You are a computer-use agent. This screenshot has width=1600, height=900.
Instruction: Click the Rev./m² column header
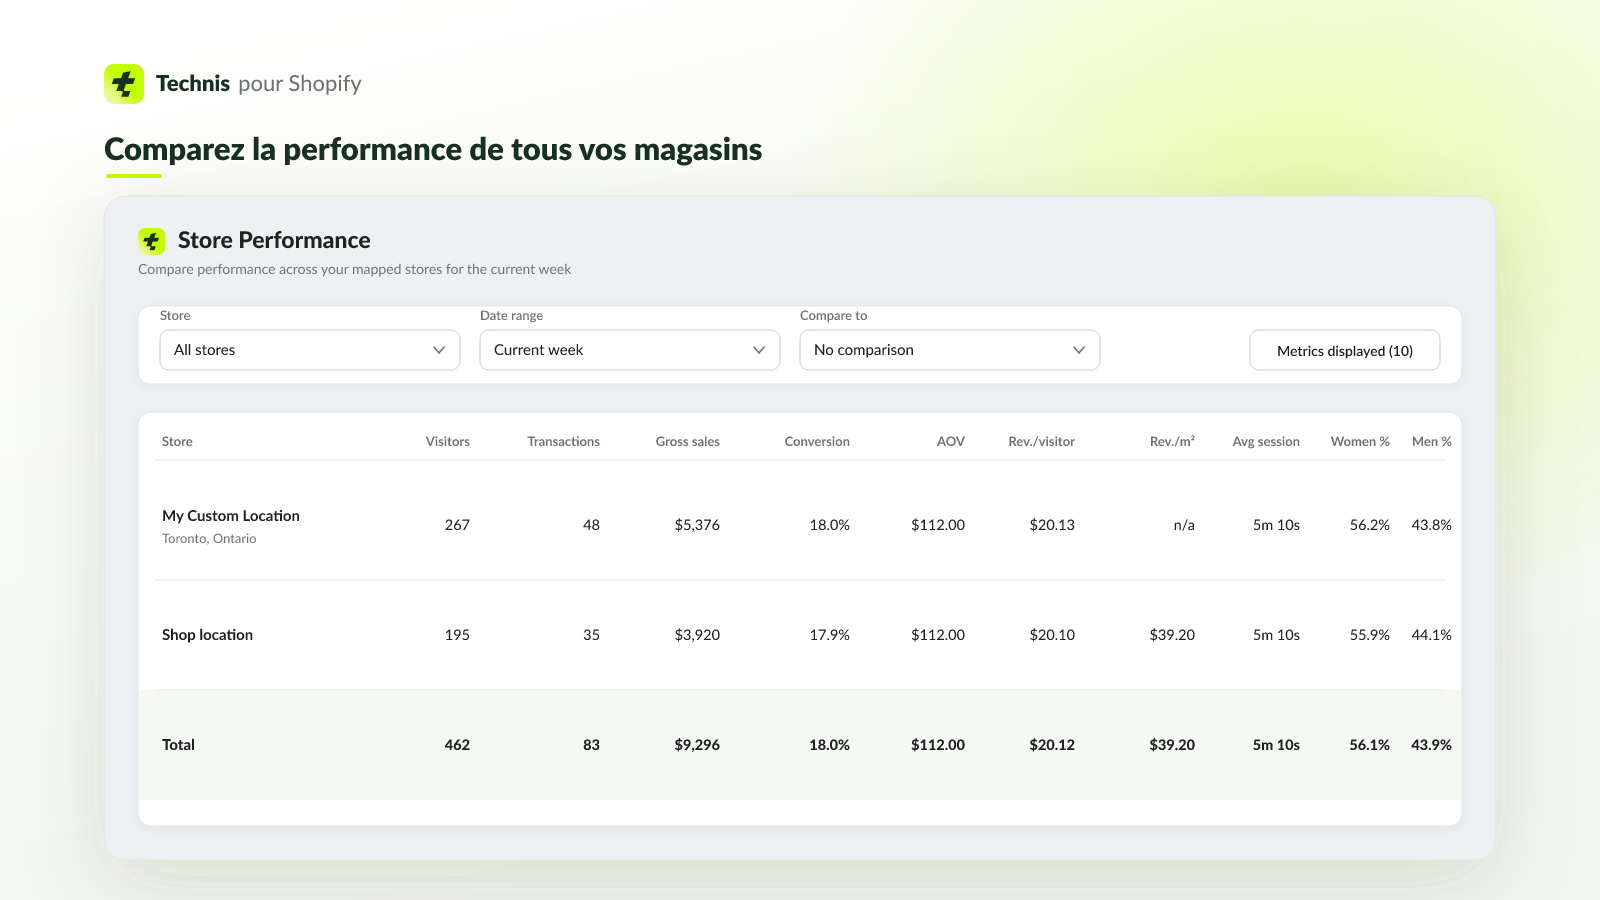[x=1172, y=441]
